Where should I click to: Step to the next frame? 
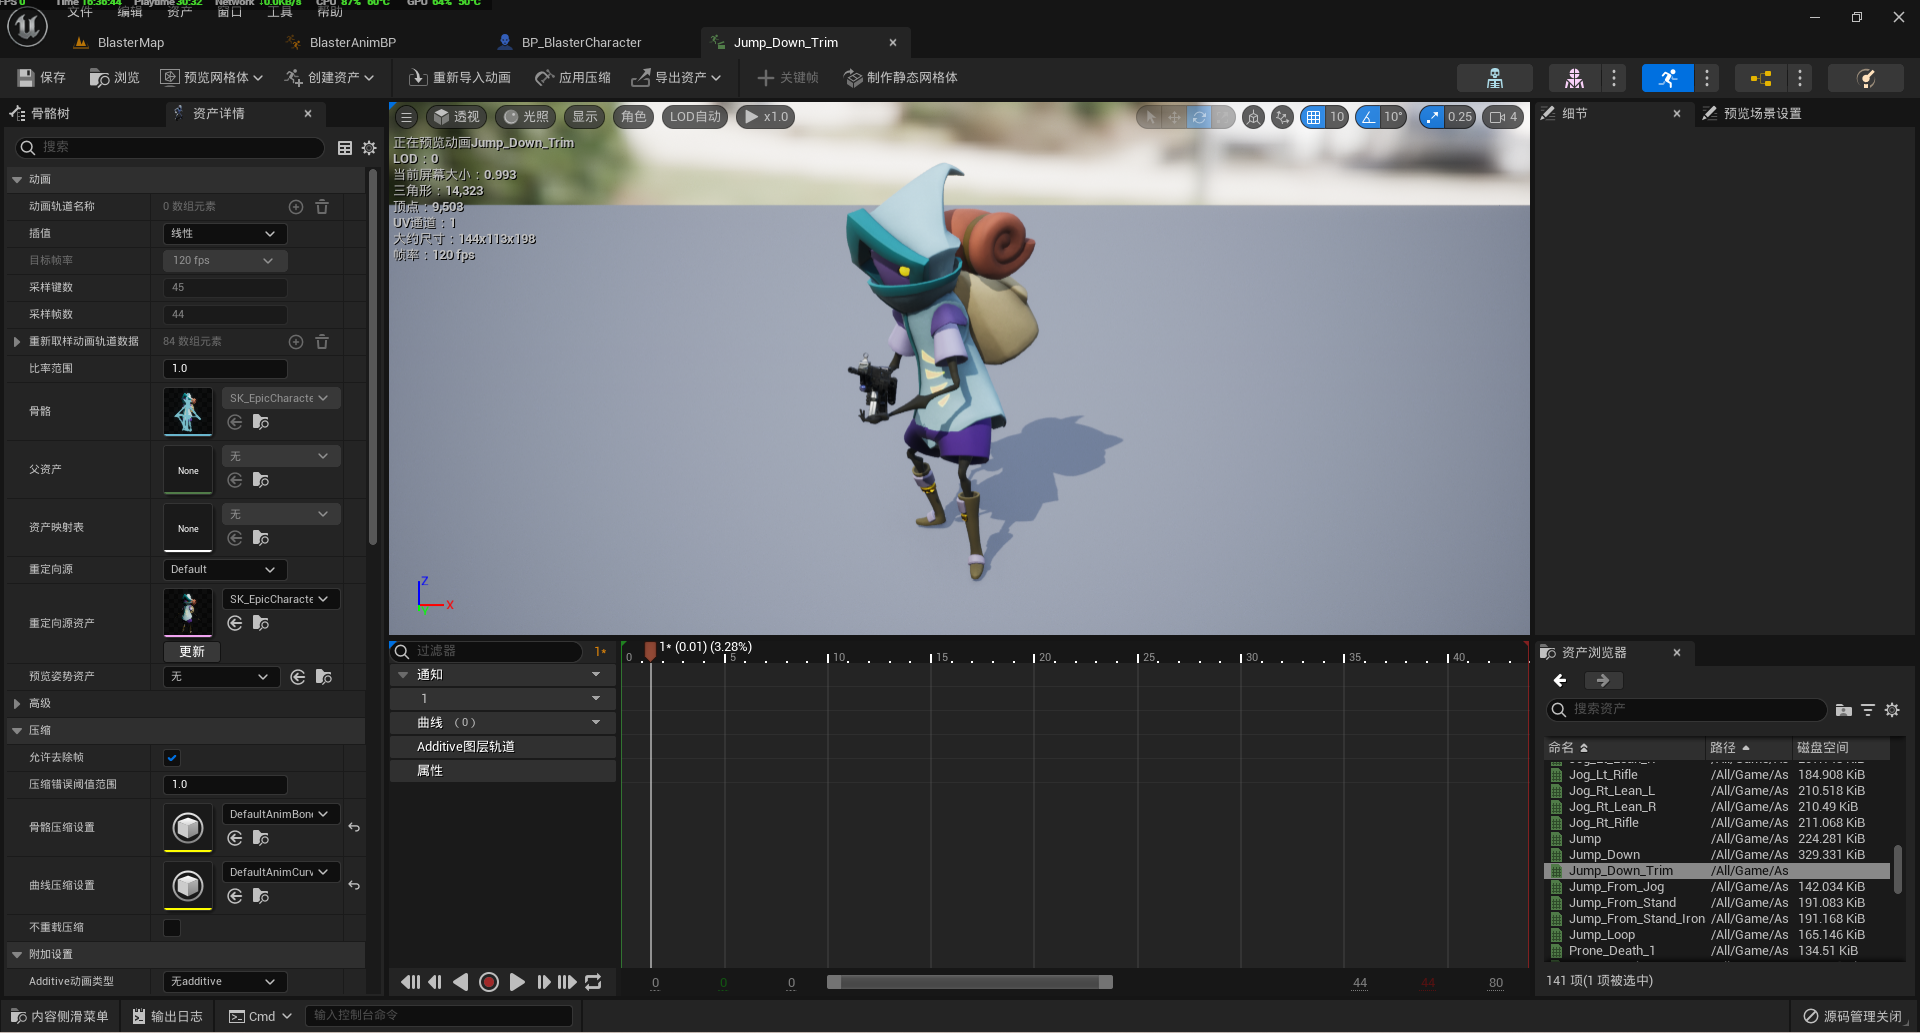[543, 982]
